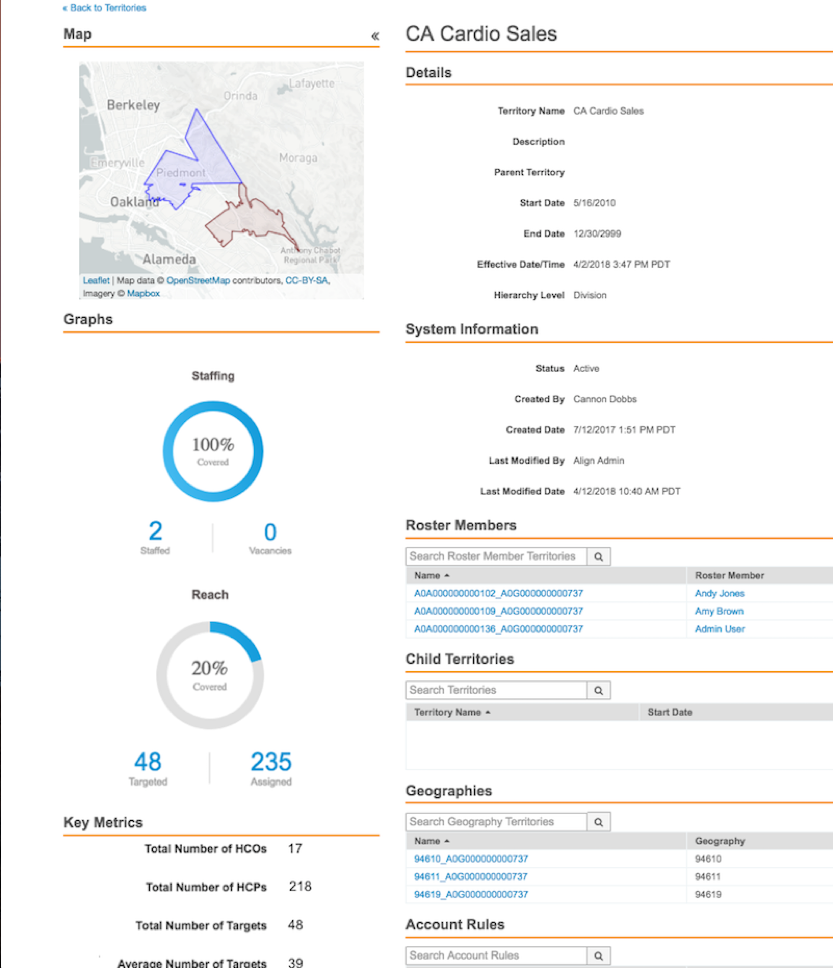Click the Child Territories search magnifier icon
833x968 pixels.
click(x=598, y=690)
